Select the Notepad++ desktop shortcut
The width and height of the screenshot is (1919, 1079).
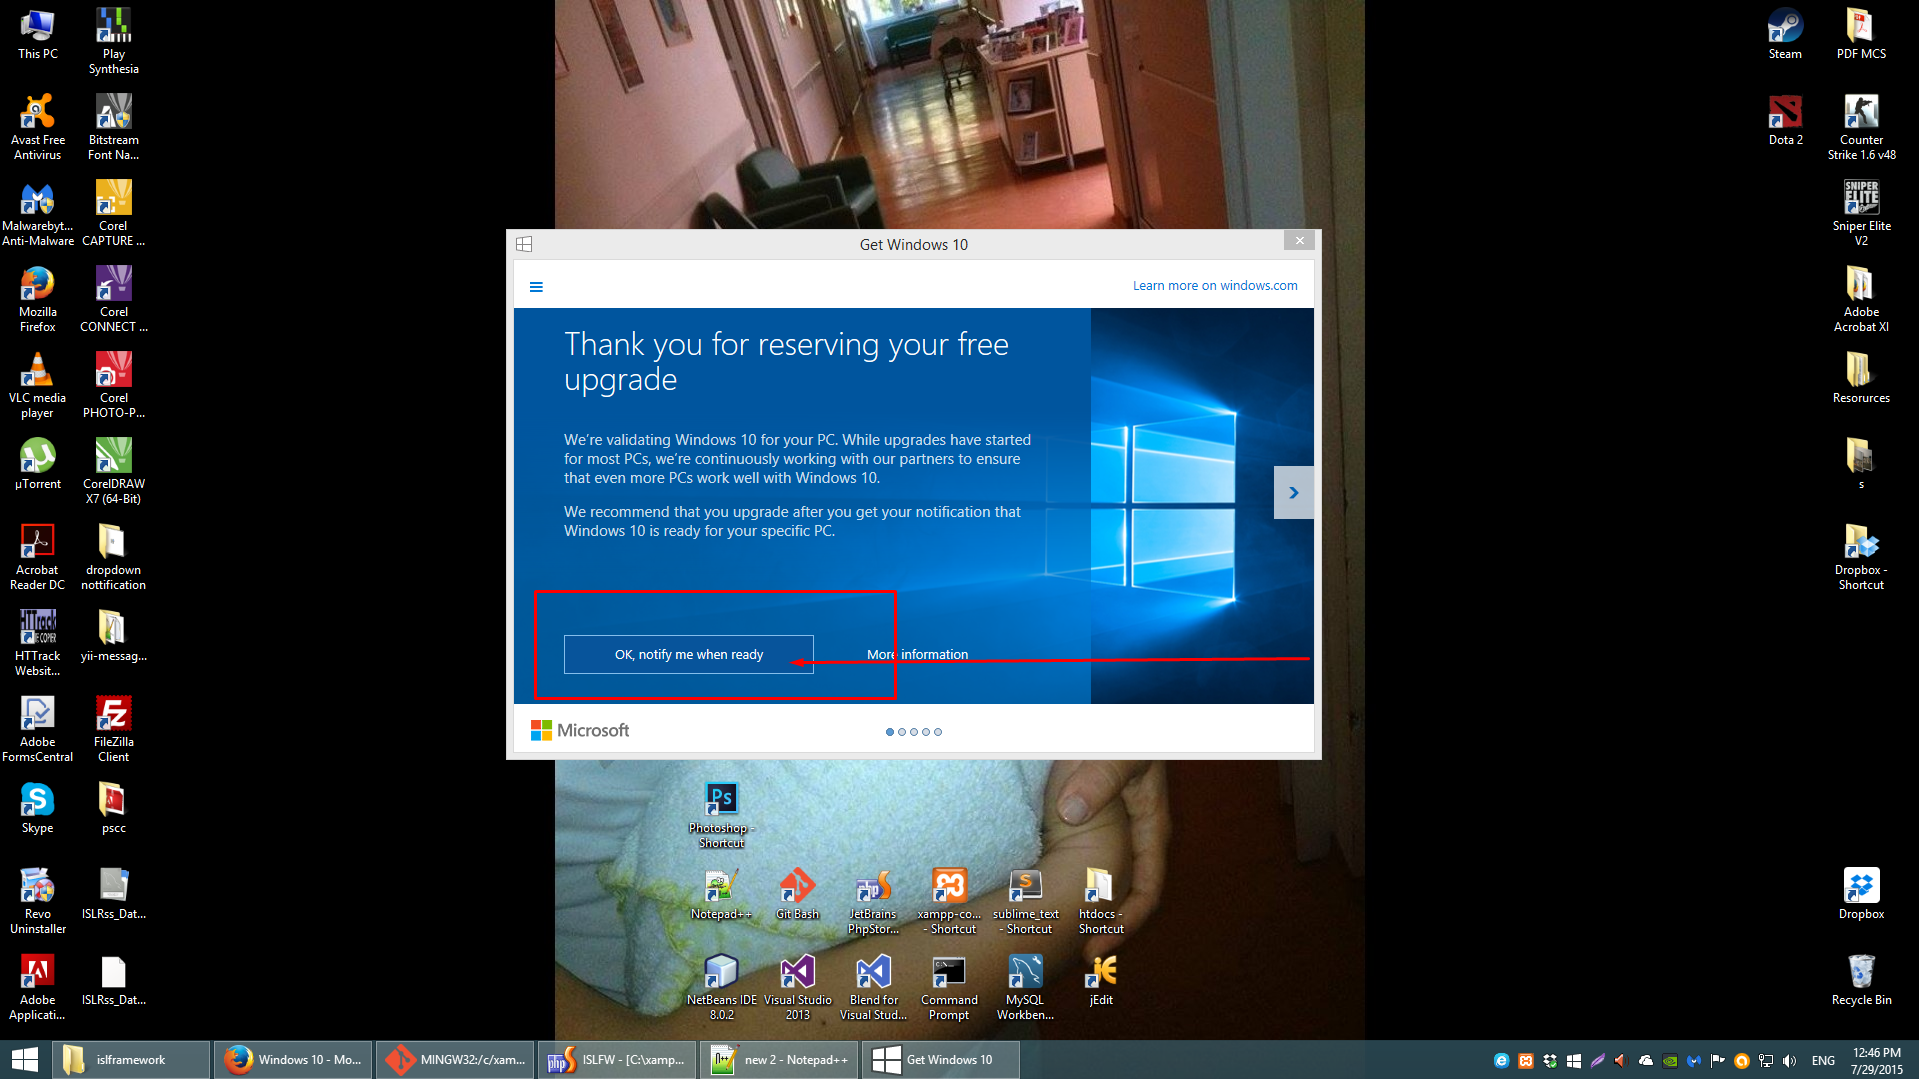coord(721,894)
